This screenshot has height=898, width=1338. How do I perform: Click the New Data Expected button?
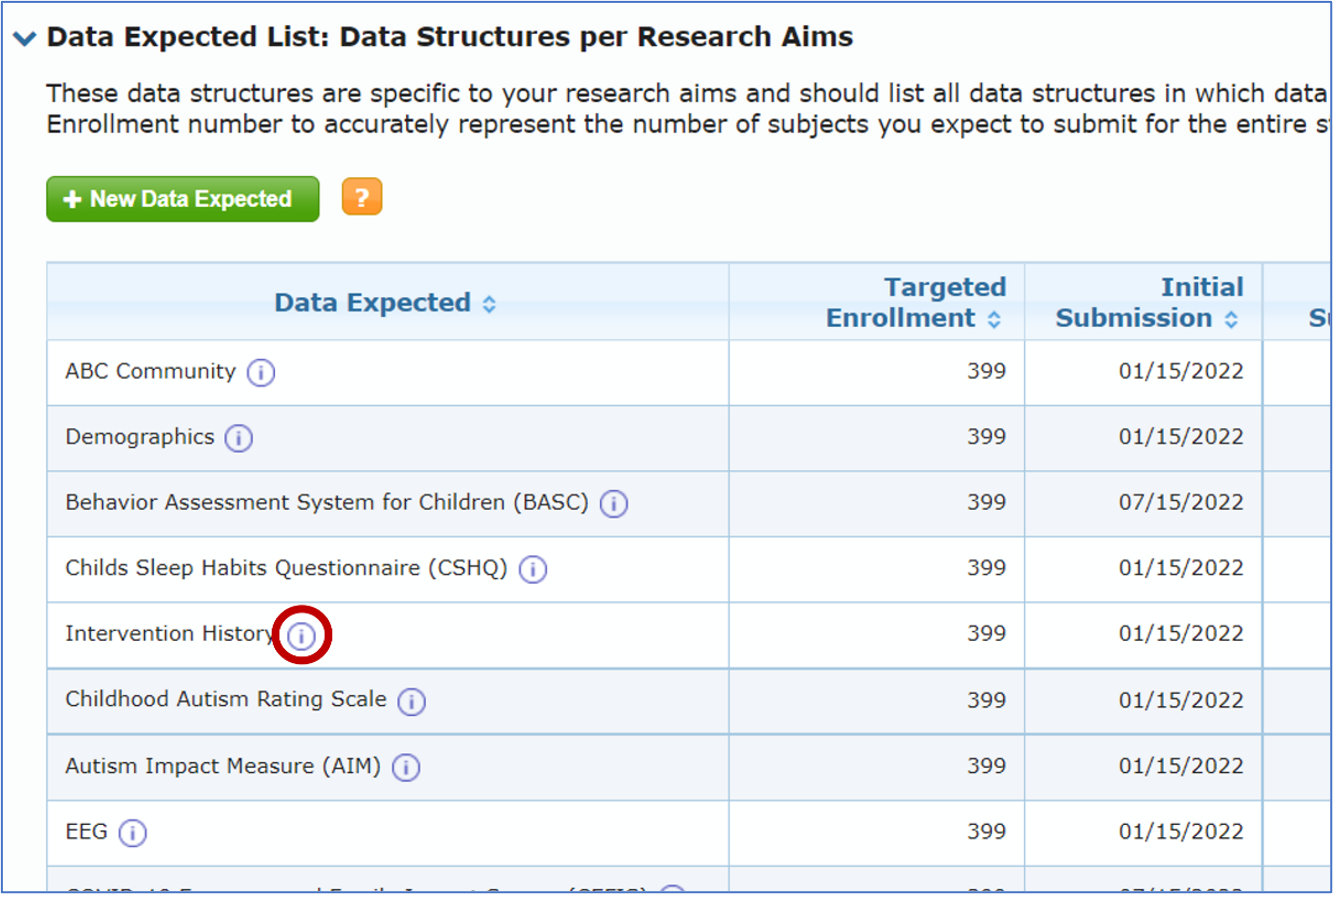point(182,199)
